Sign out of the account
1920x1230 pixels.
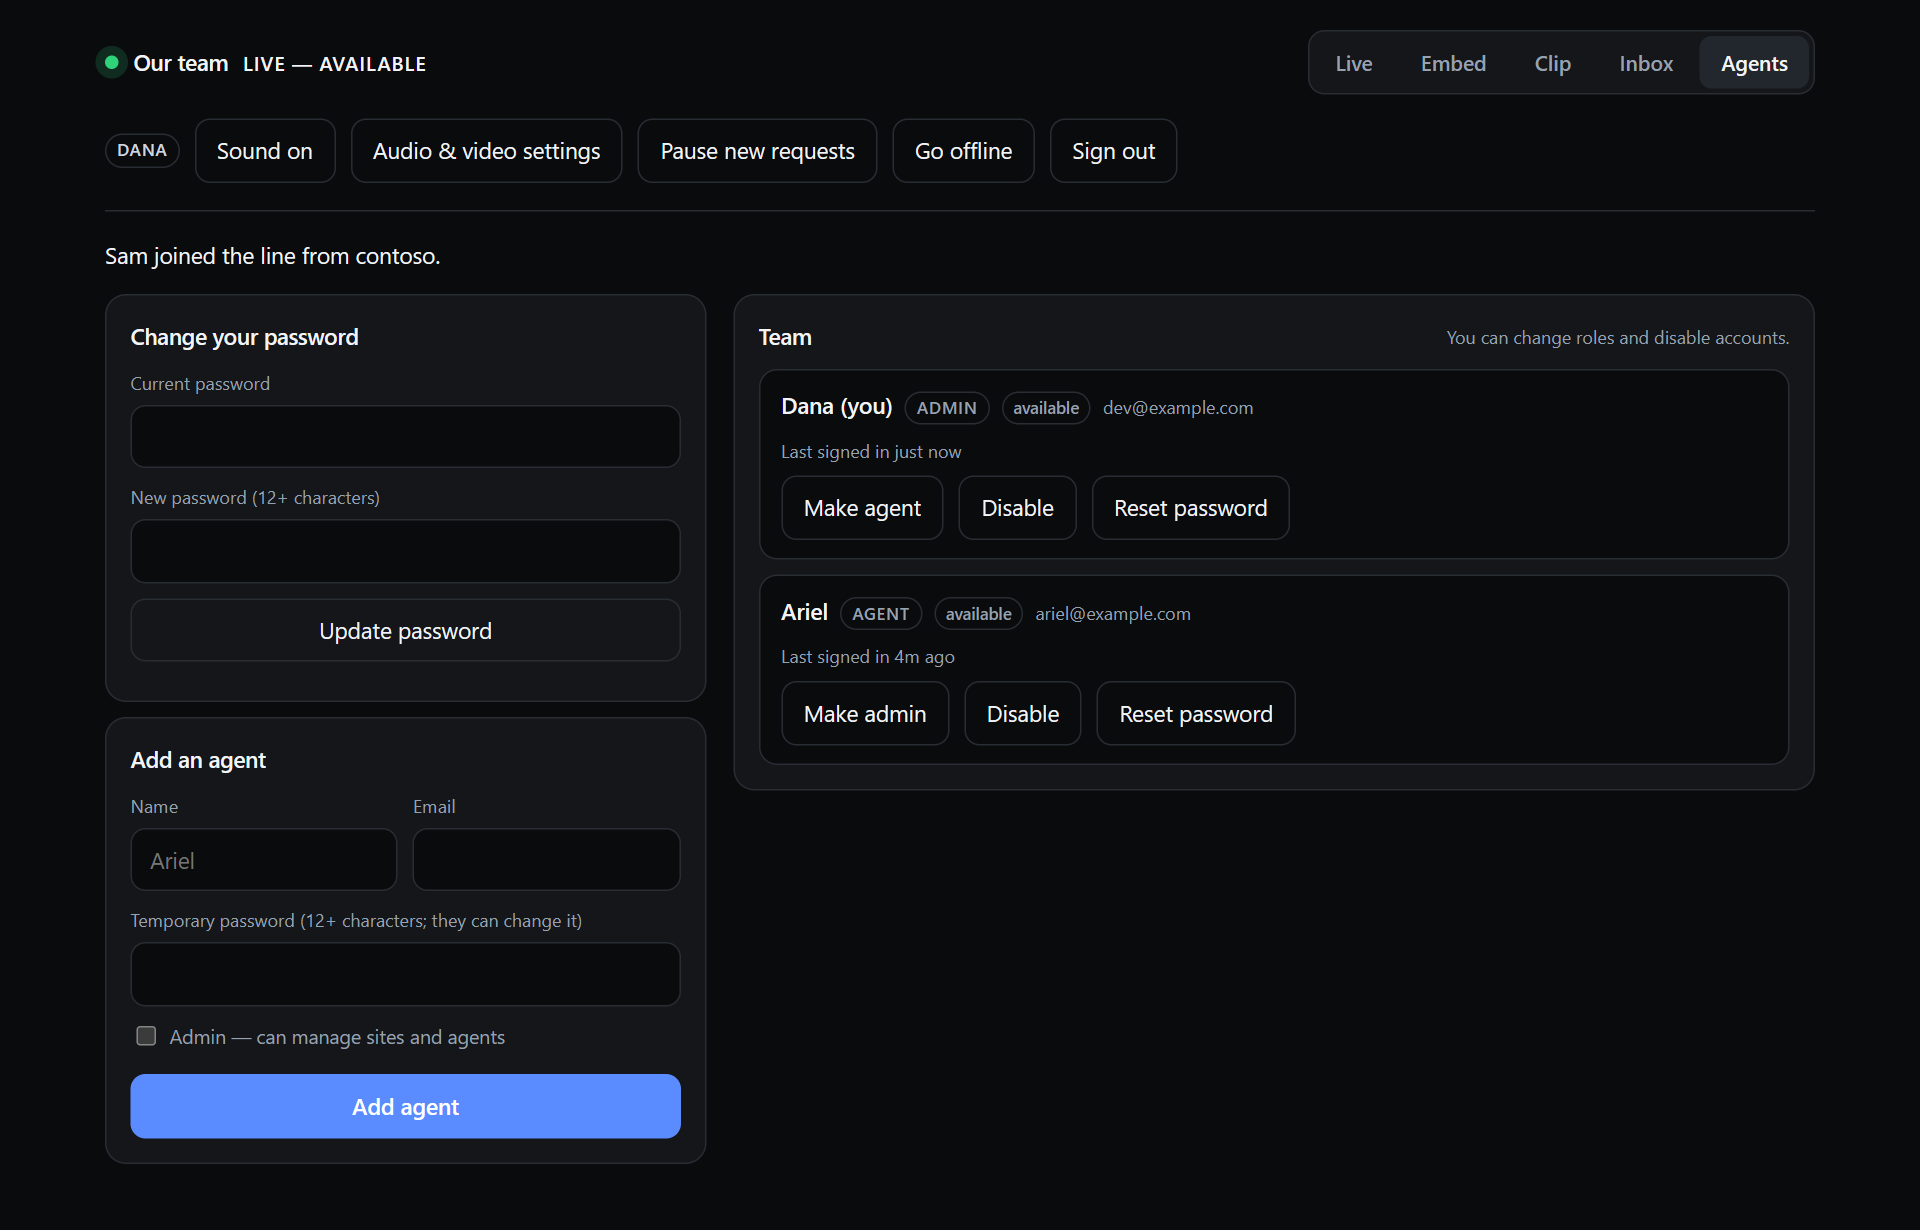click(1113, 151)
